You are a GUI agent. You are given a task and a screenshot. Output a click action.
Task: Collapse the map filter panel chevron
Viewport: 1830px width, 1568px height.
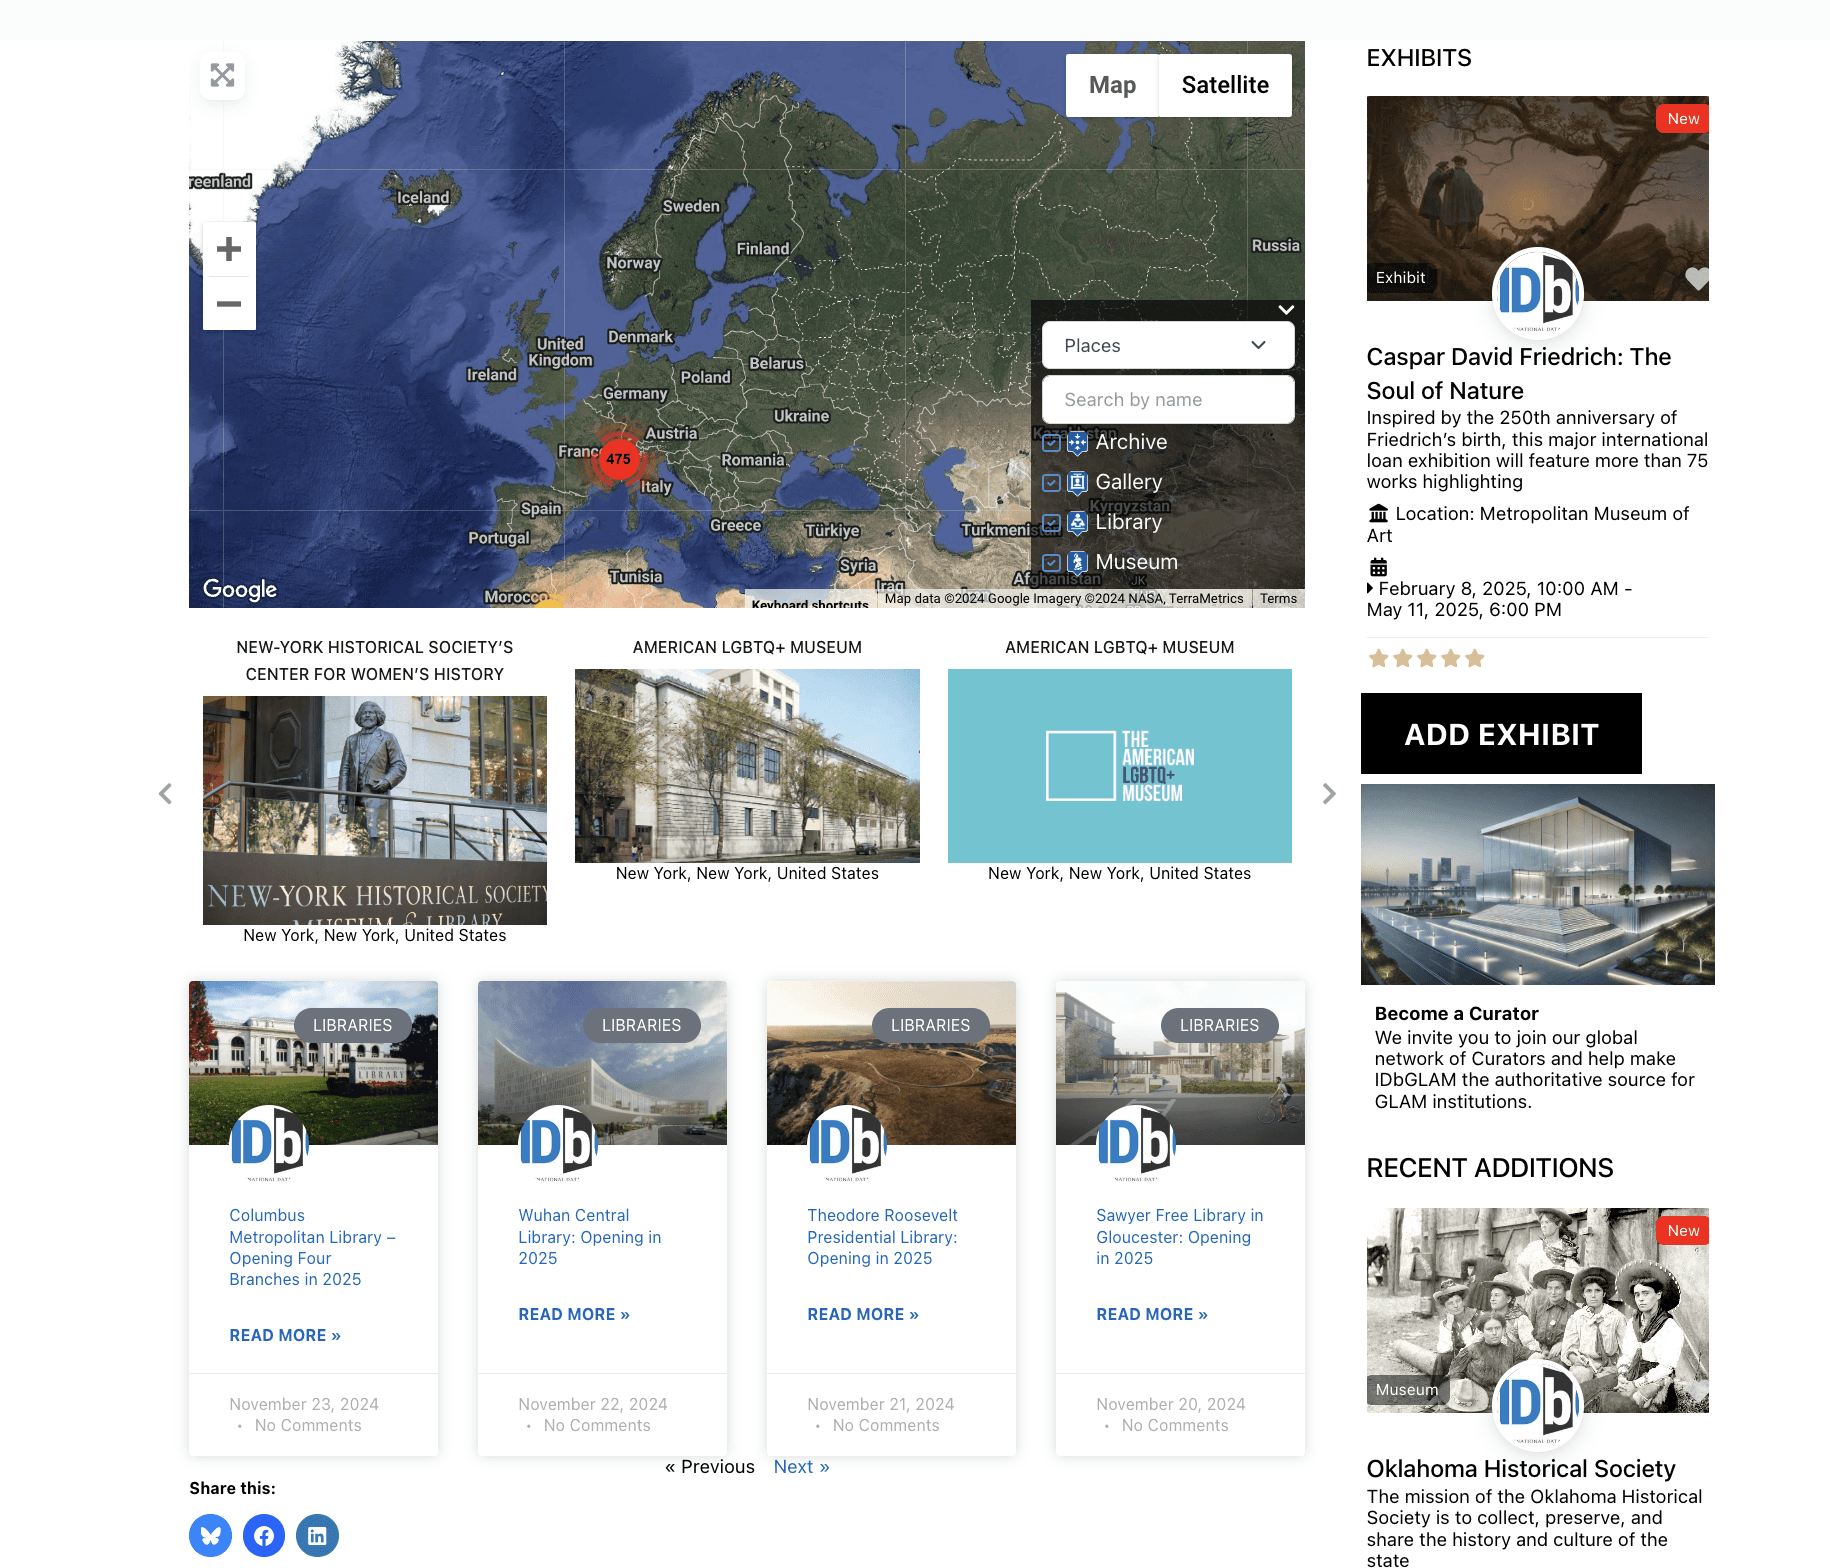pyautogui.click(x=1286, y=310)
